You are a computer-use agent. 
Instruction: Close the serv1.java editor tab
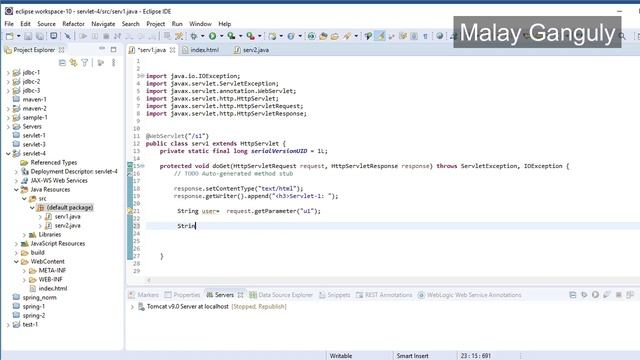[173, 50]
